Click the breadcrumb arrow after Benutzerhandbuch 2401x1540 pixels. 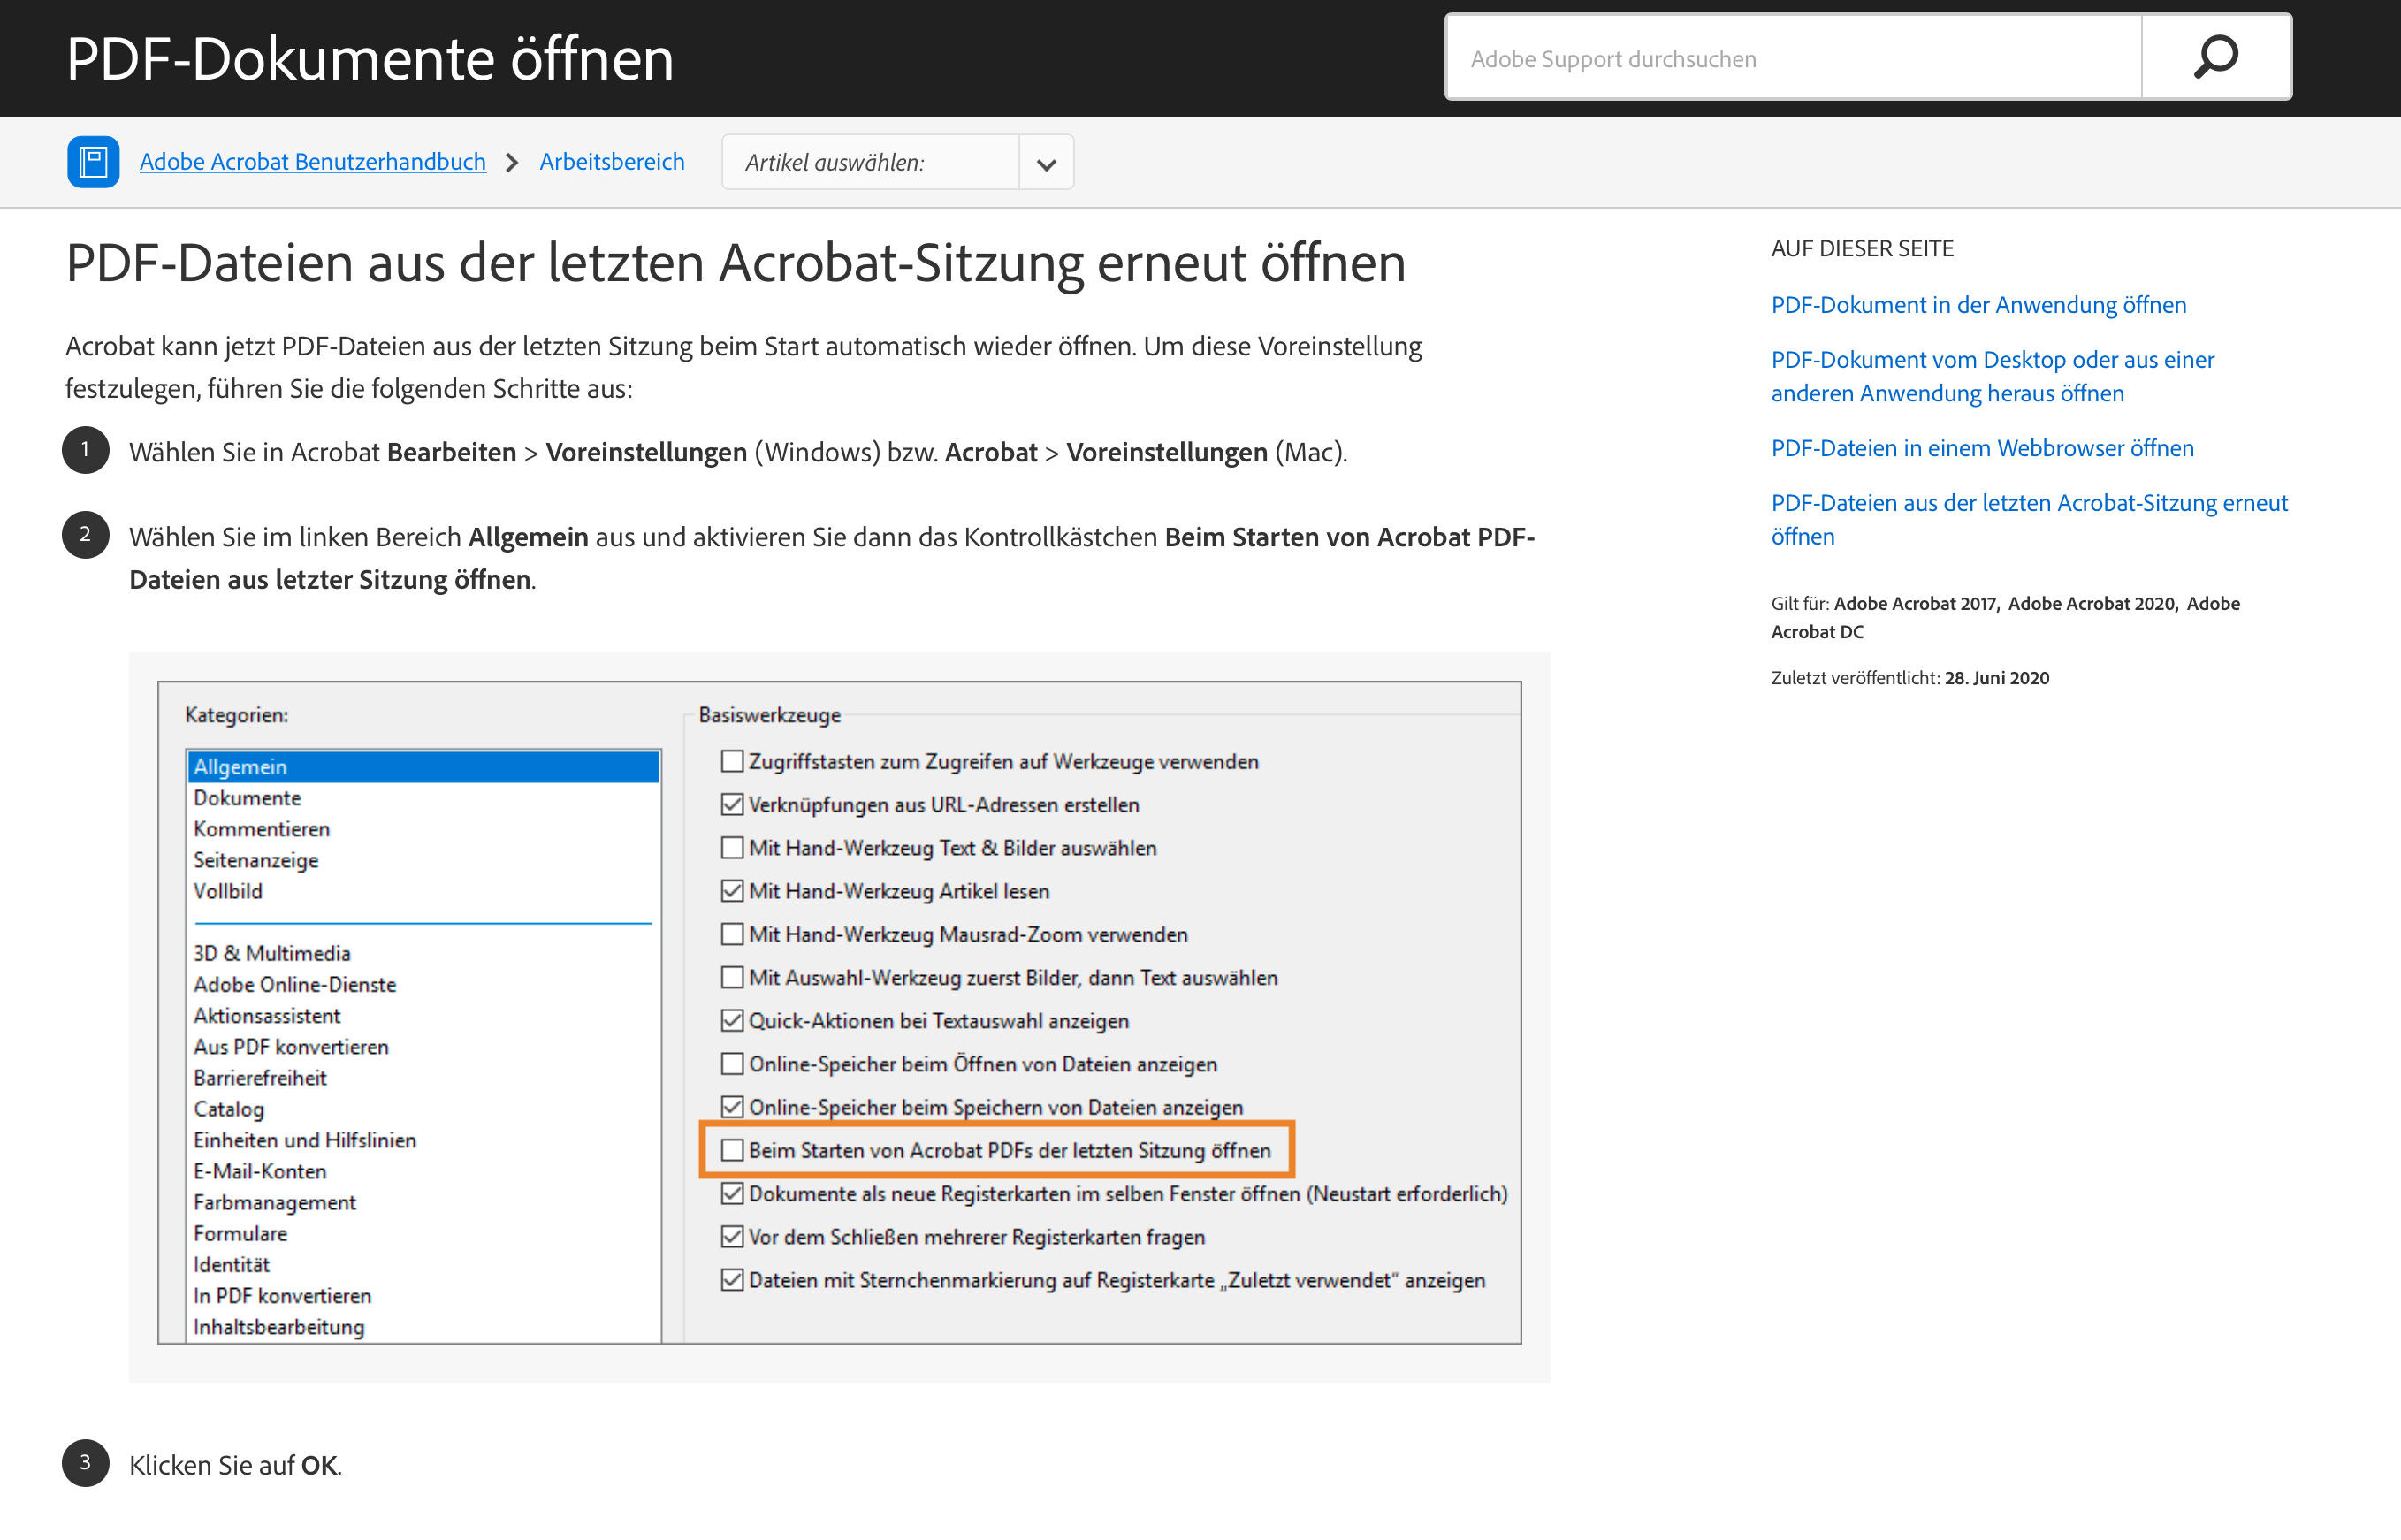[513, 161]
